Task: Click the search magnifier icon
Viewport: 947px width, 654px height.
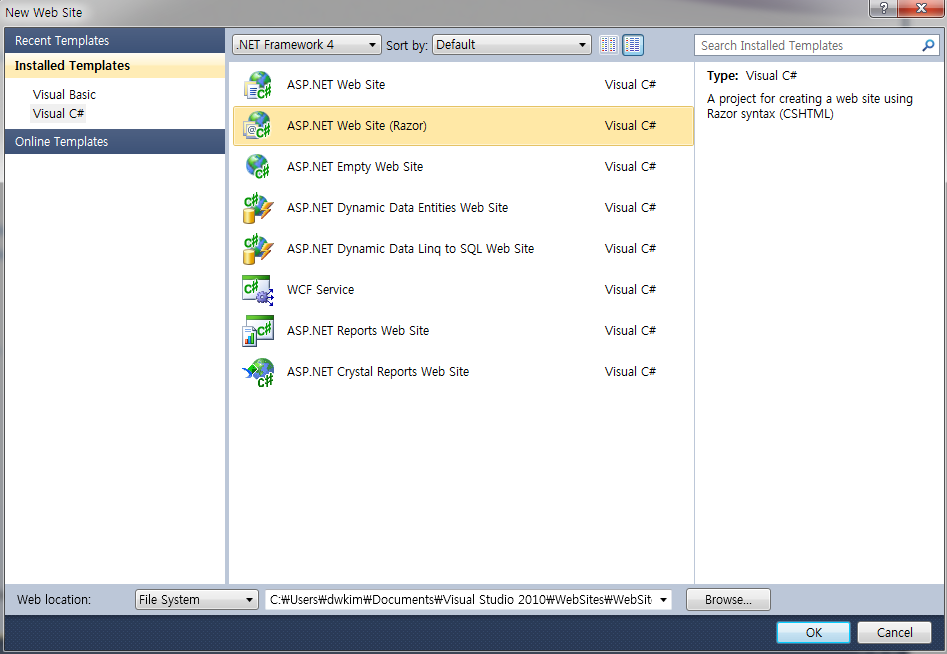Action: 928,45
